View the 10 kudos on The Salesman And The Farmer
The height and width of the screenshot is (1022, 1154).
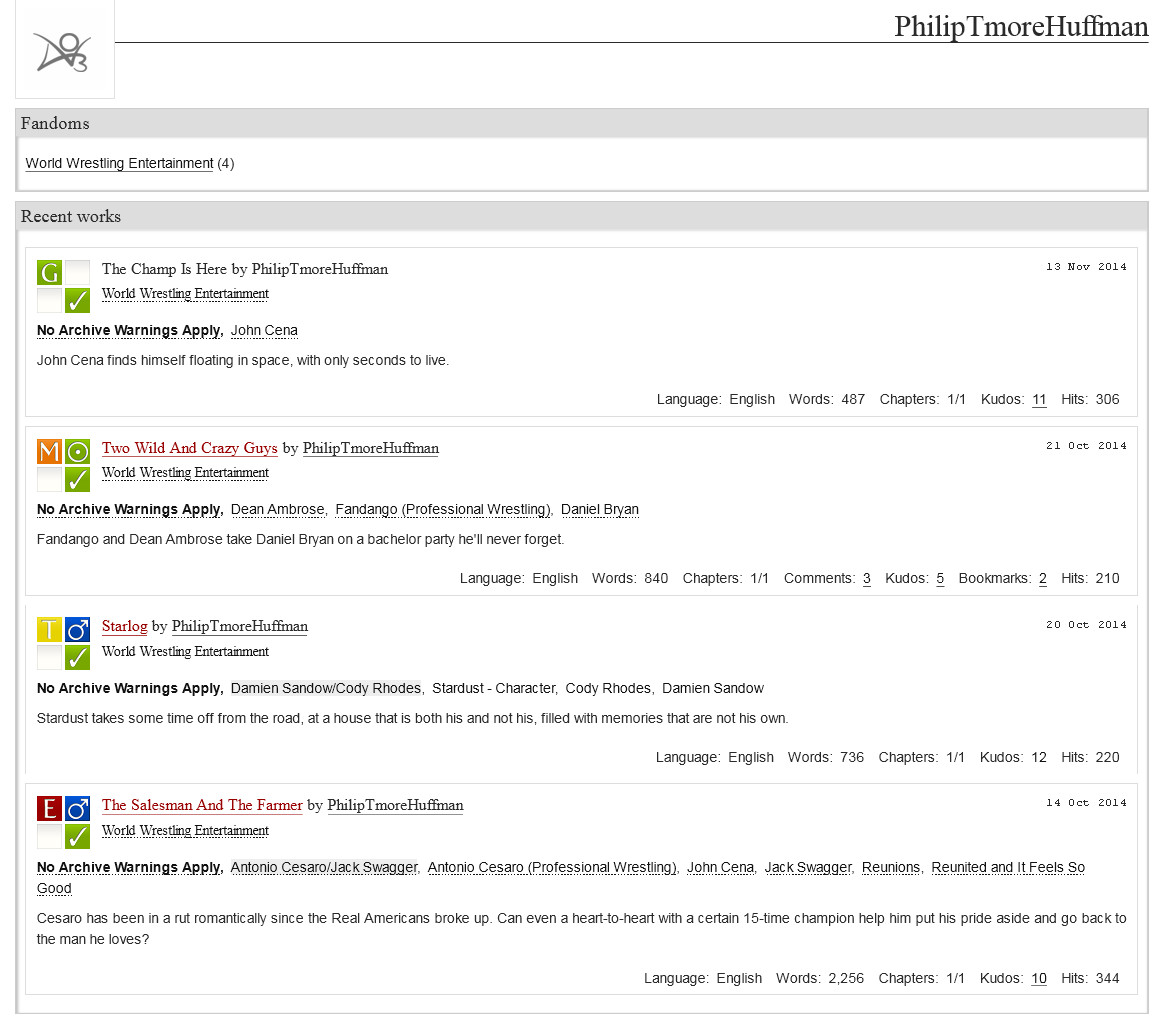[x=1039, y=979]
